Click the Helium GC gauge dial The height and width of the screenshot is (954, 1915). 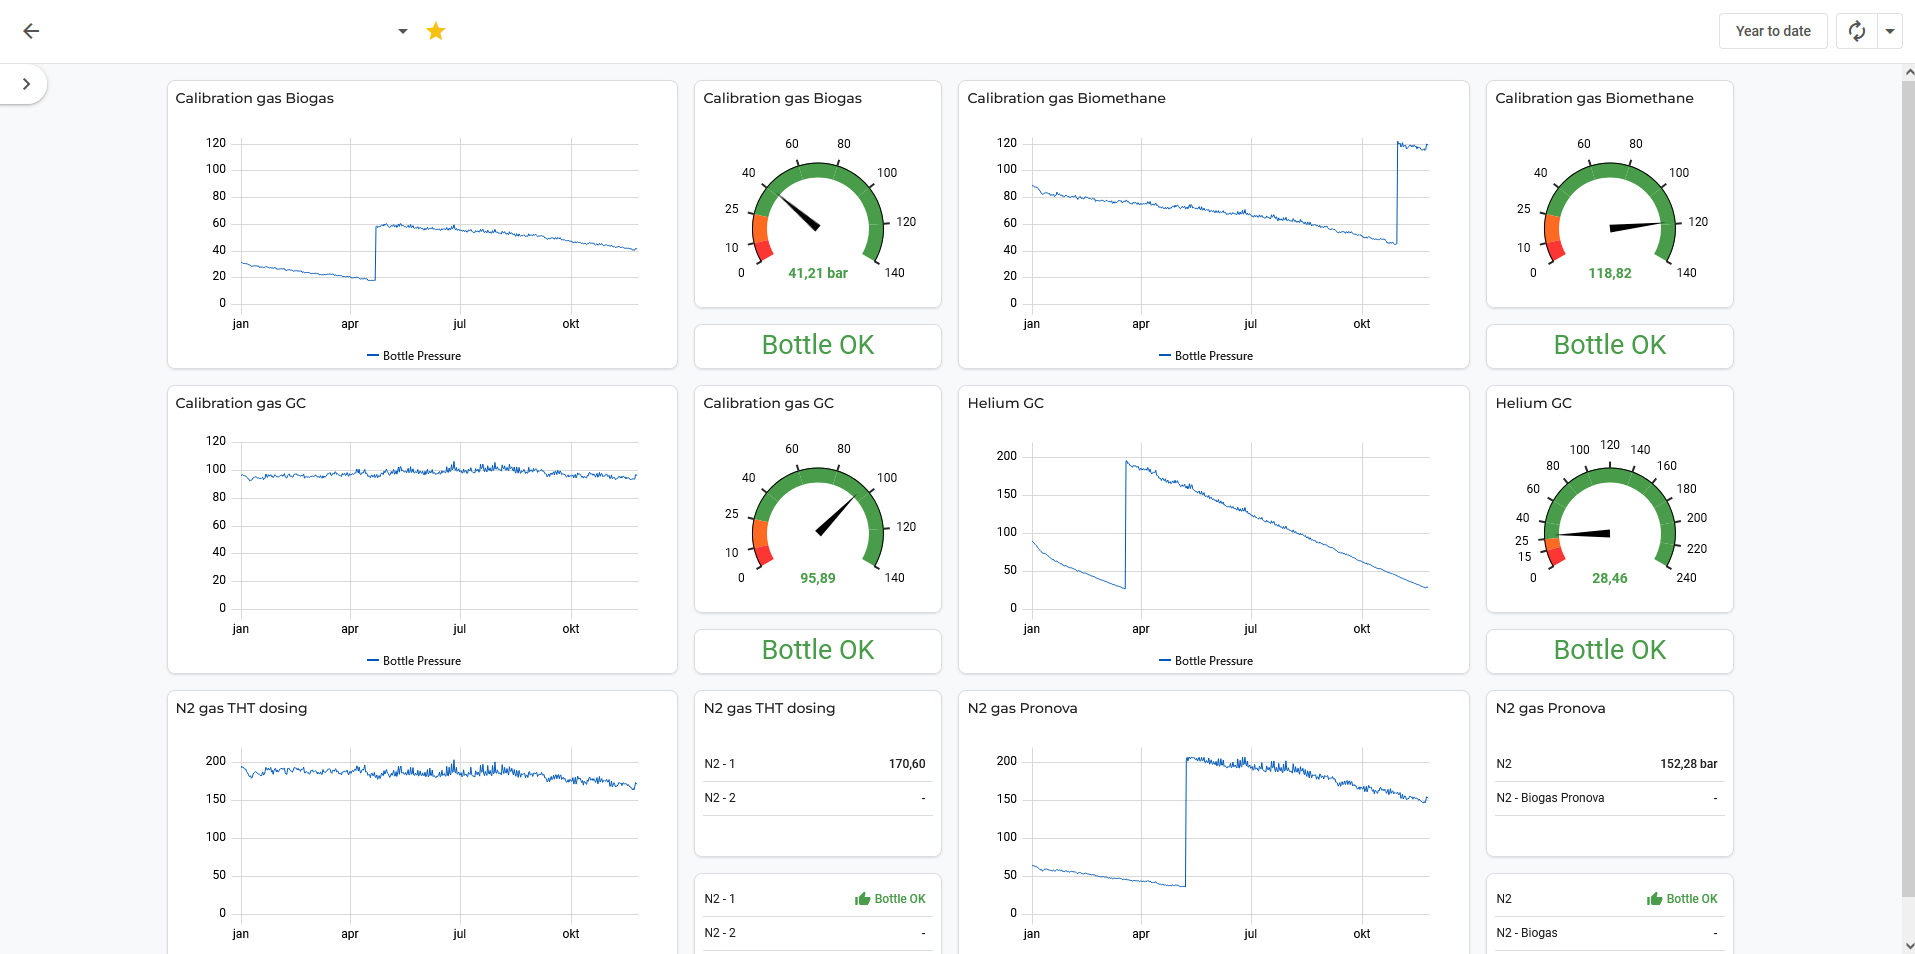pyautogui.click(x=1610, y=520)
